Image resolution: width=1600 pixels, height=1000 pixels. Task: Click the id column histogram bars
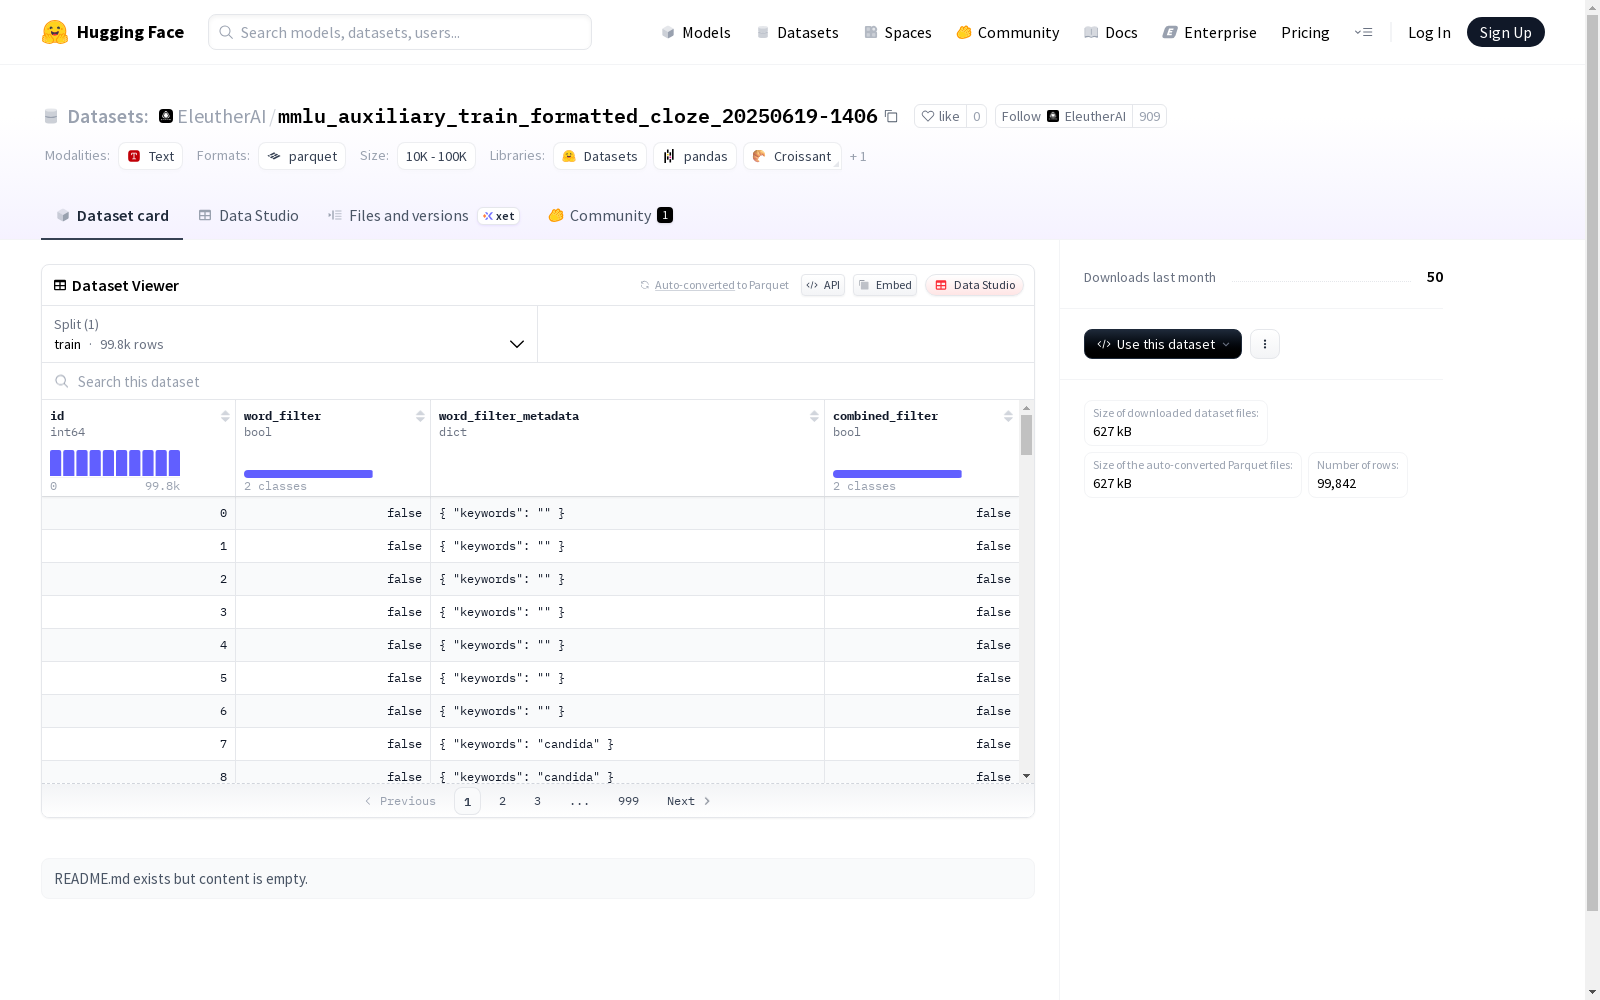point(115,463)
